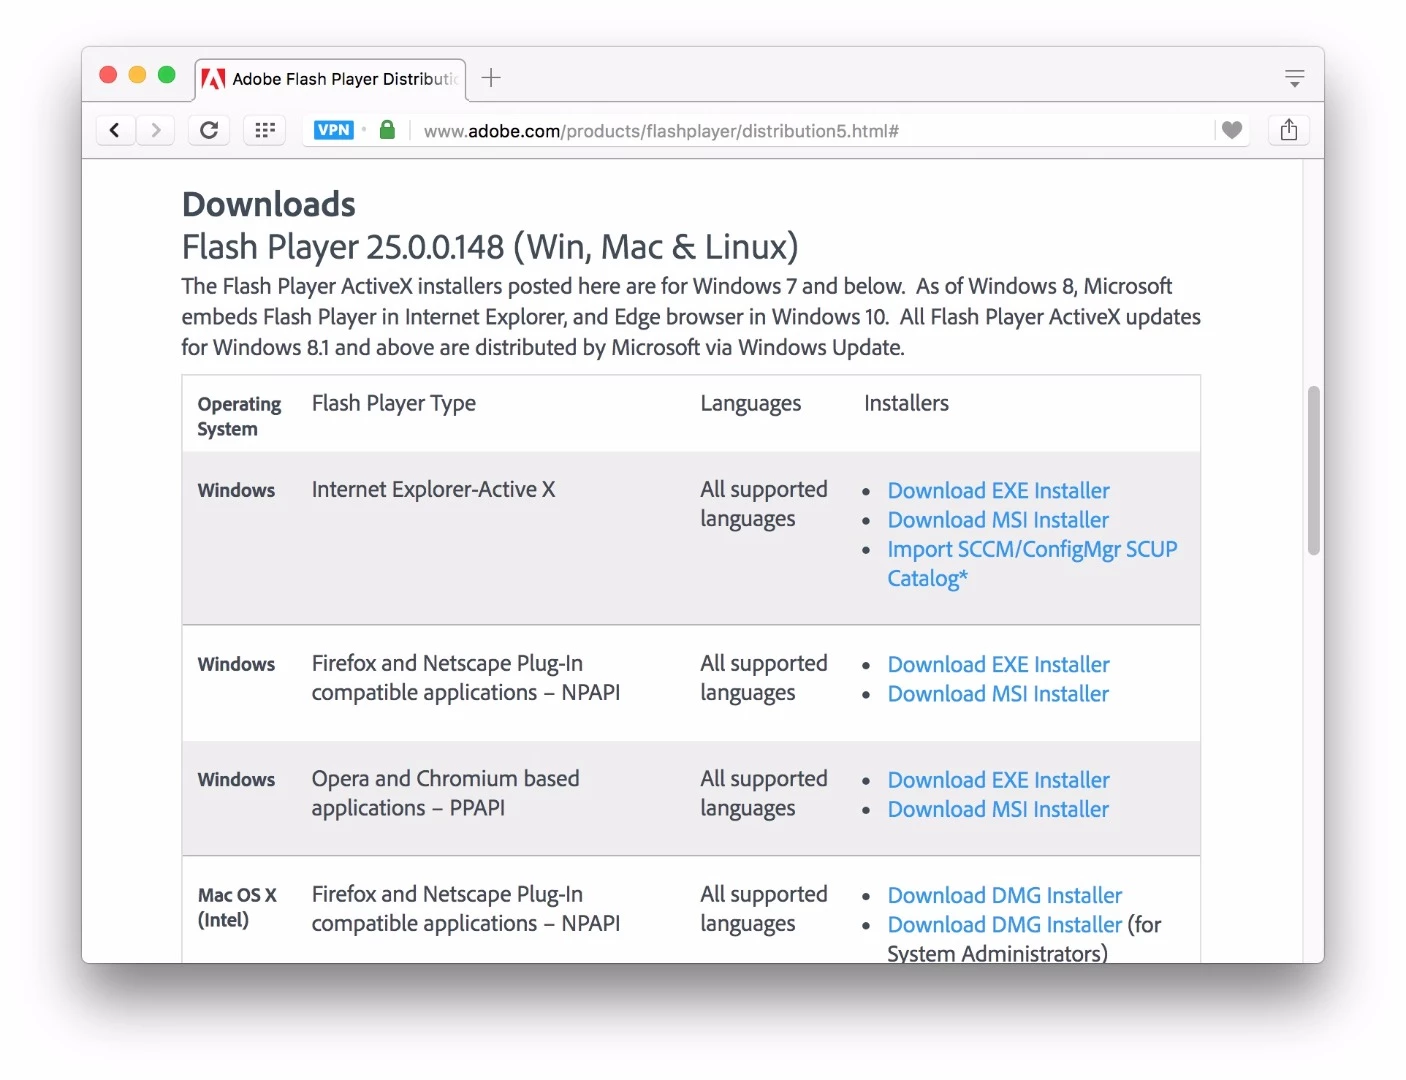Click the green fullscreen window button
The width and height of the screenshot is (1406, 1080).
click(x=167, y=75)
